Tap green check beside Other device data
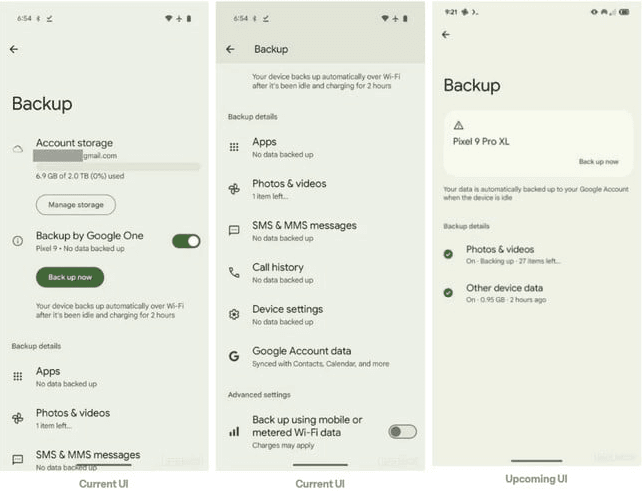The height and width of the screenshot is (493, 642). [x=448, y=293]
